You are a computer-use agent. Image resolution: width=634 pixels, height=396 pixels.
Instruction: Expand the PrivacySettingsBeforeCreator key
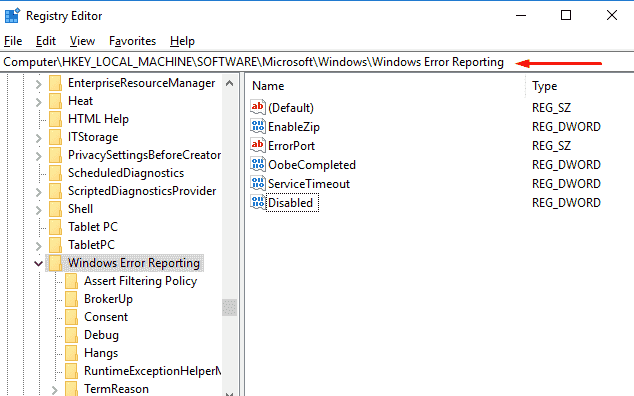pos(38,156)
